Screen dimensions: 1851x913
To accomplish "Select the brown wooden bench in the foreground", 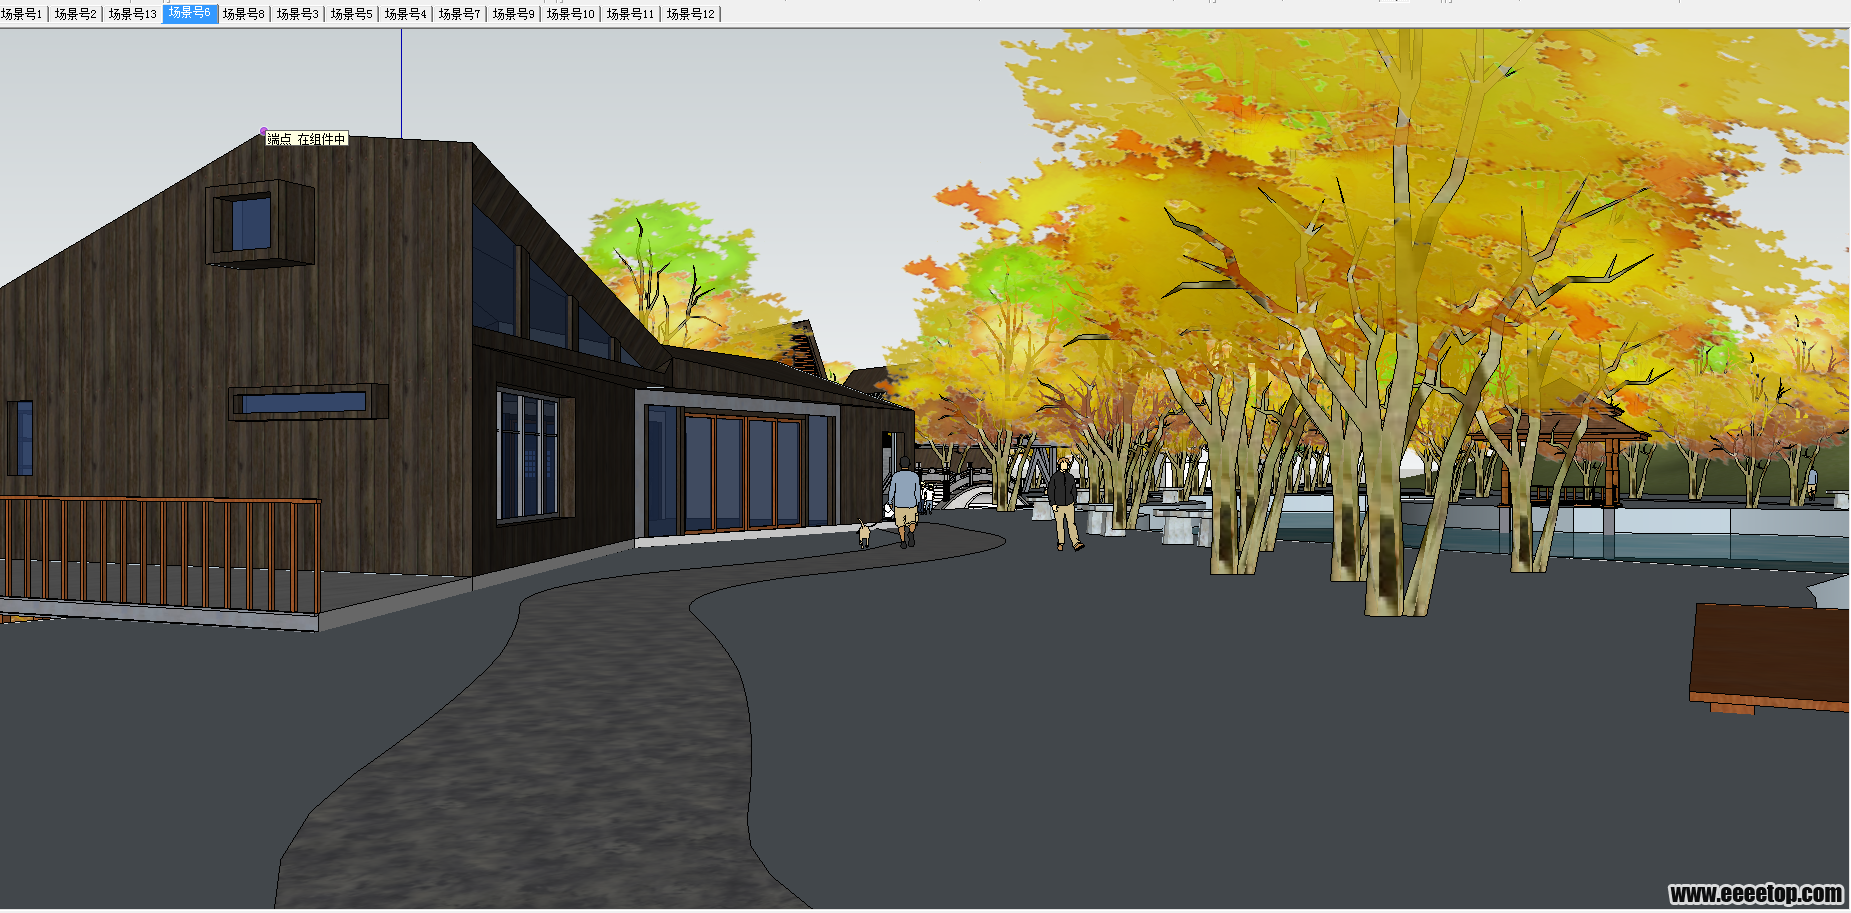I will tap(1770, 658).
